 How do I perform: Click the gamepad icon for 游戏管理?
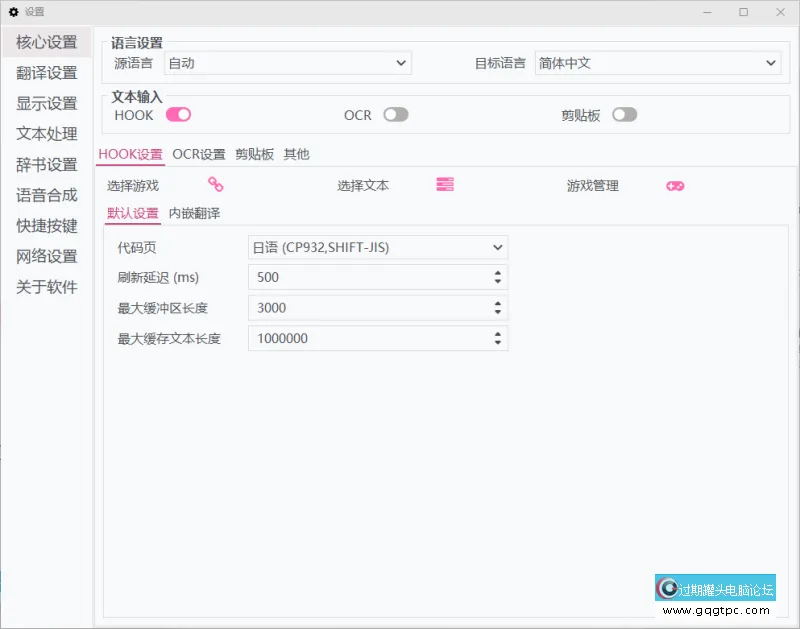[675, 186]
